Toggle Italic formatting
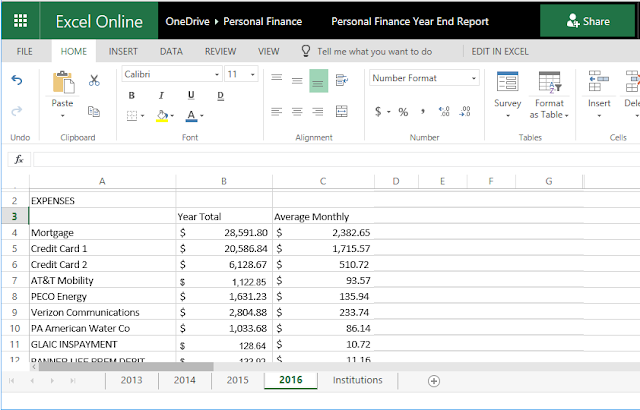The width and height of the screenshot is (640, 410). pos(160,96)
